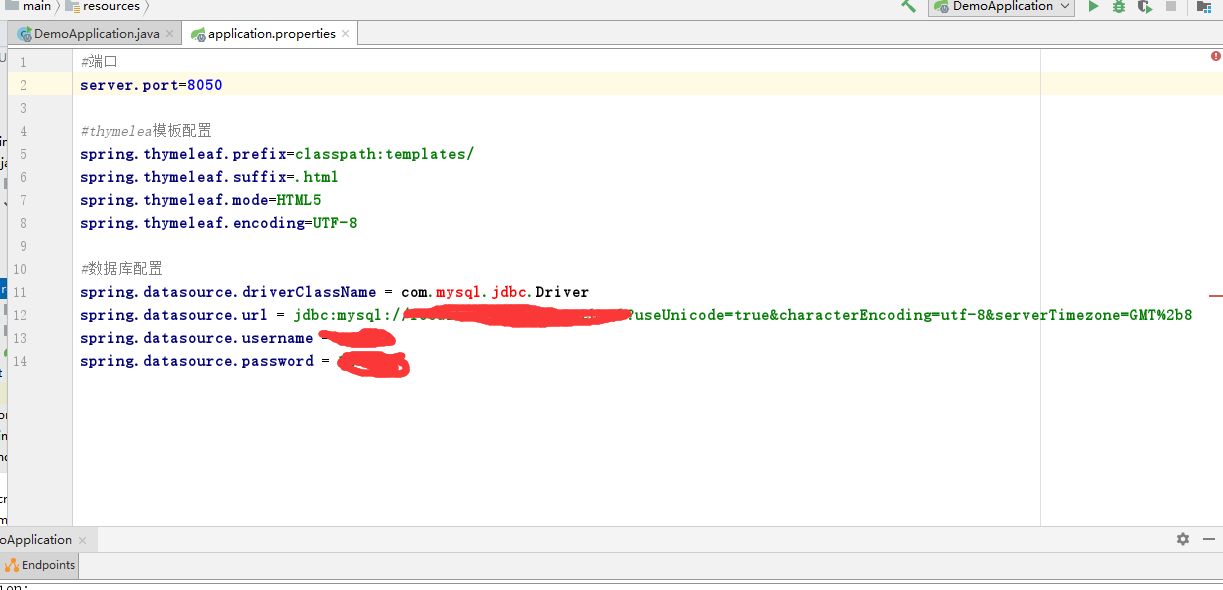Close the application.properties tab

(x=346, y=34)
